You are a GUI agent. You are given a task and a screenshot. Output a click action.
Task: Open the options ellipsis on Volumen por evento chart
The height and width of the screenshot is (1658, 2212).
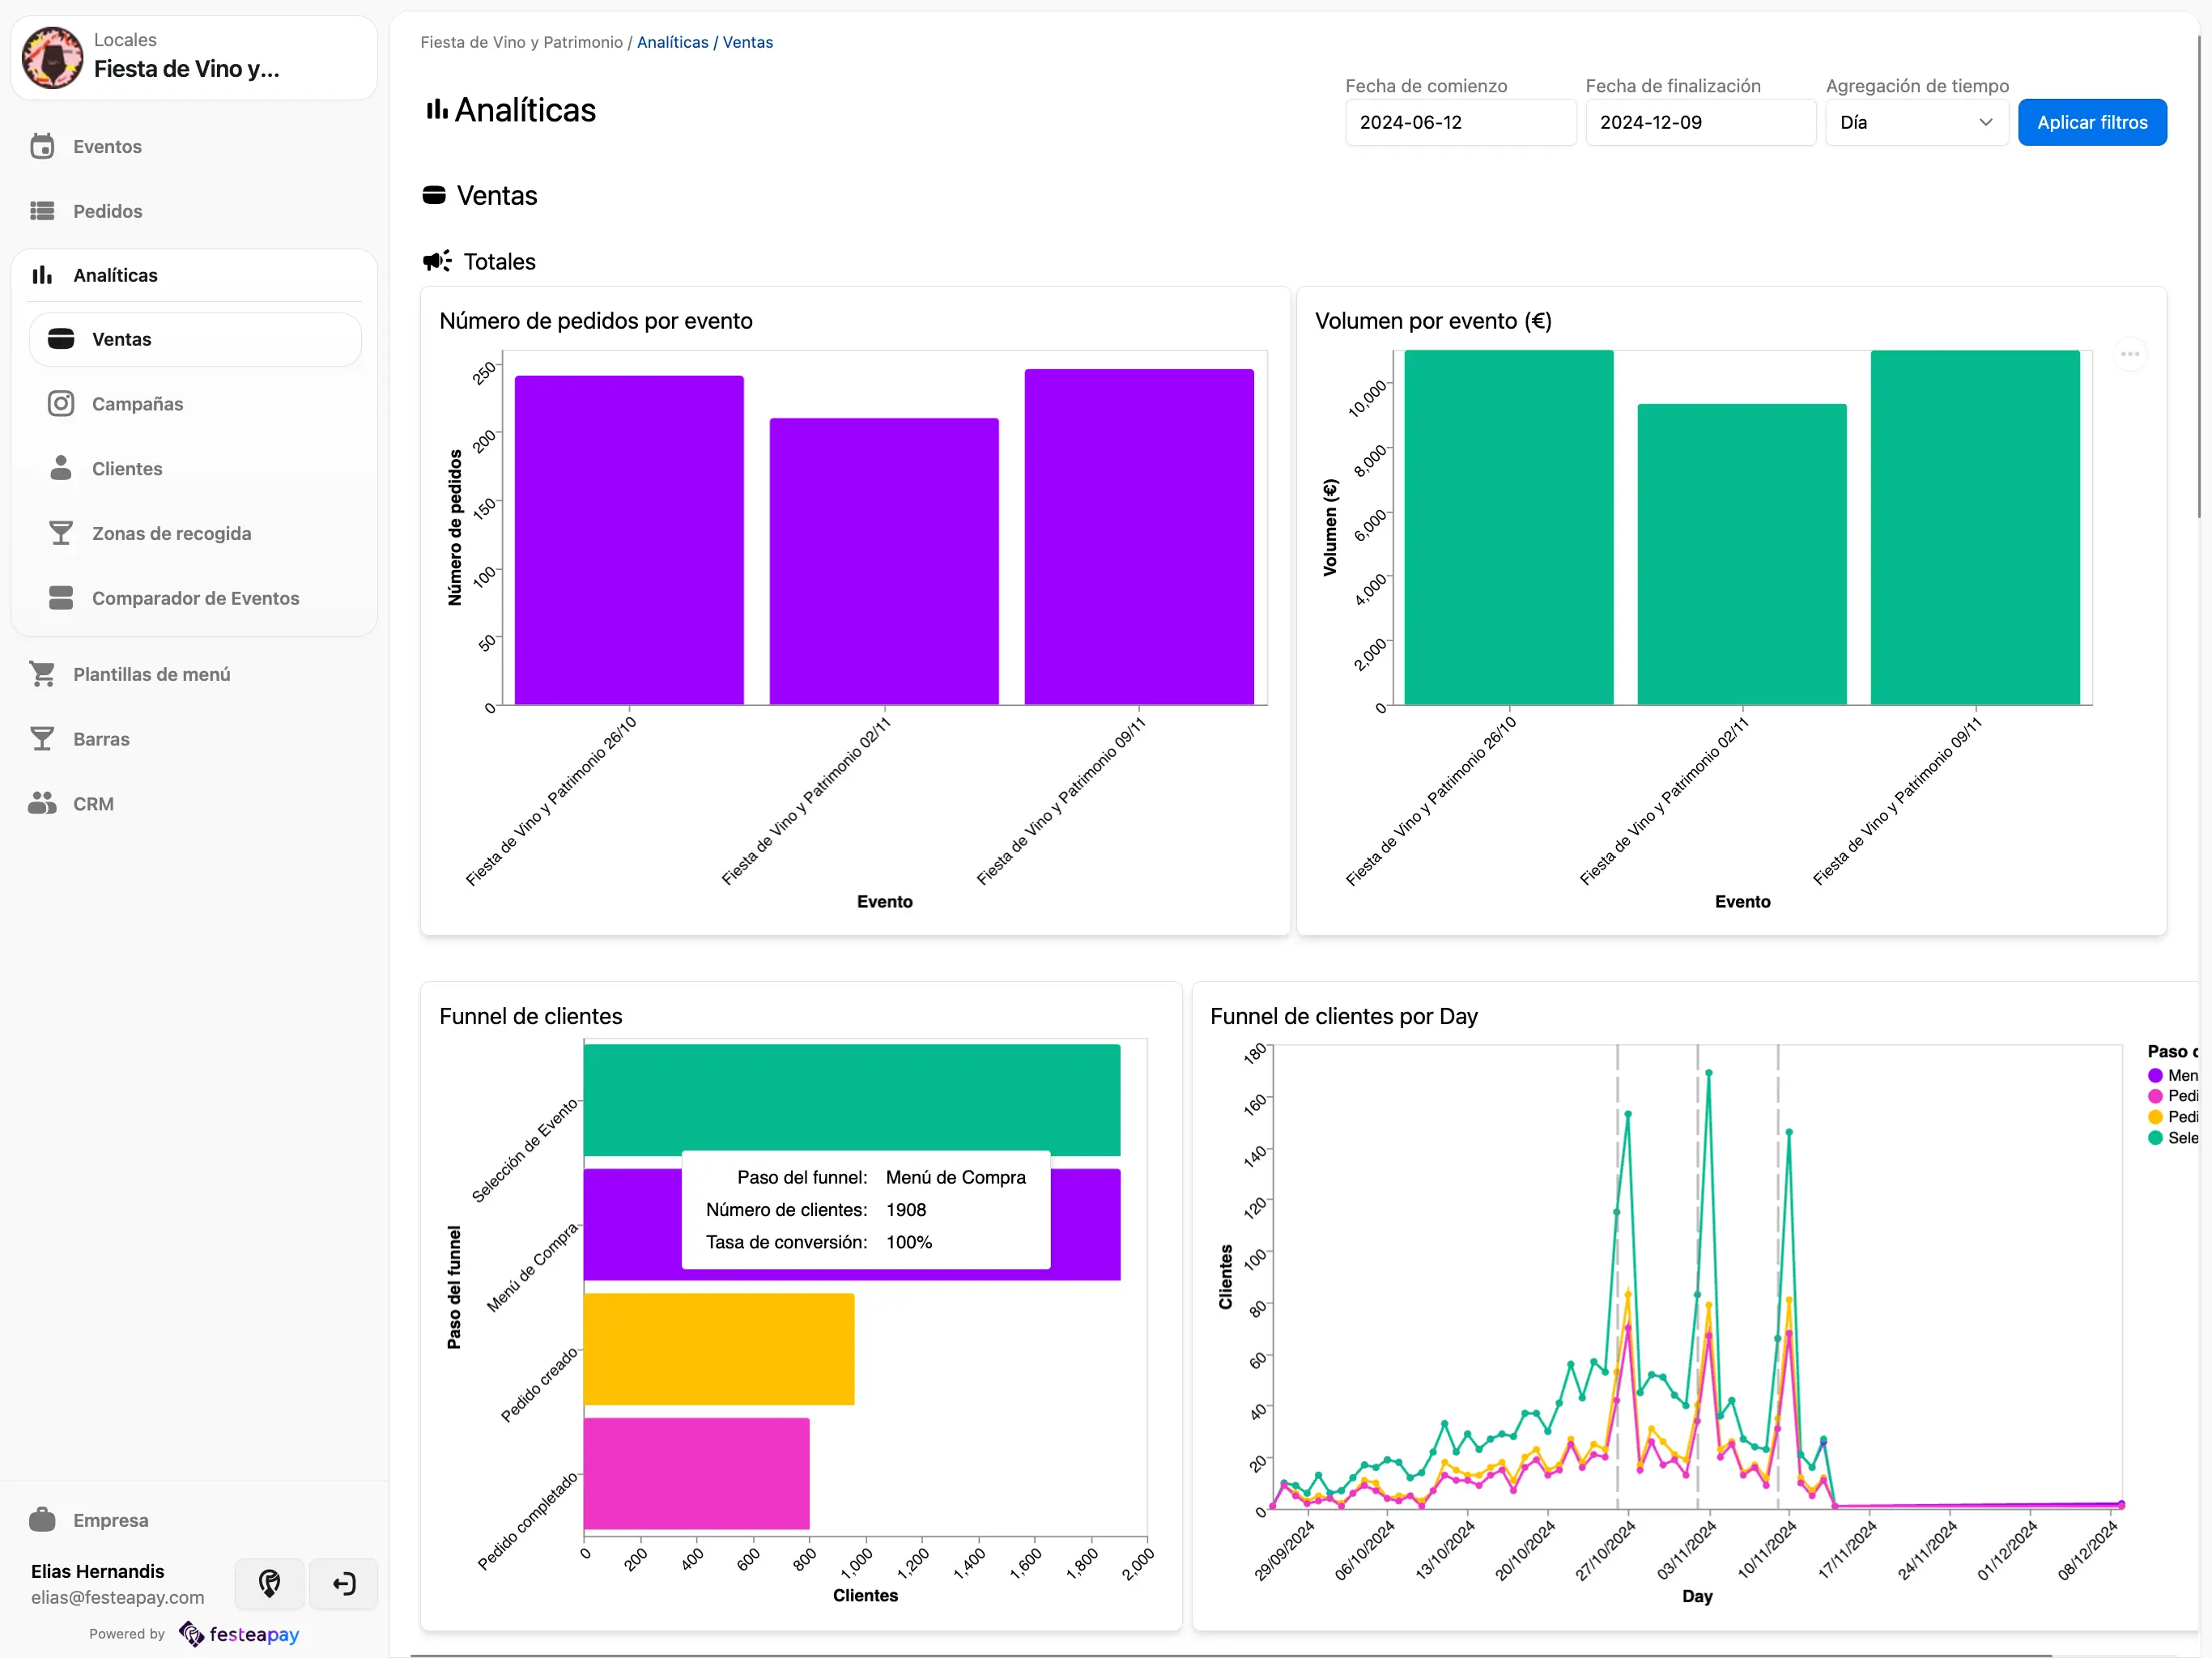click(2130, 353)
